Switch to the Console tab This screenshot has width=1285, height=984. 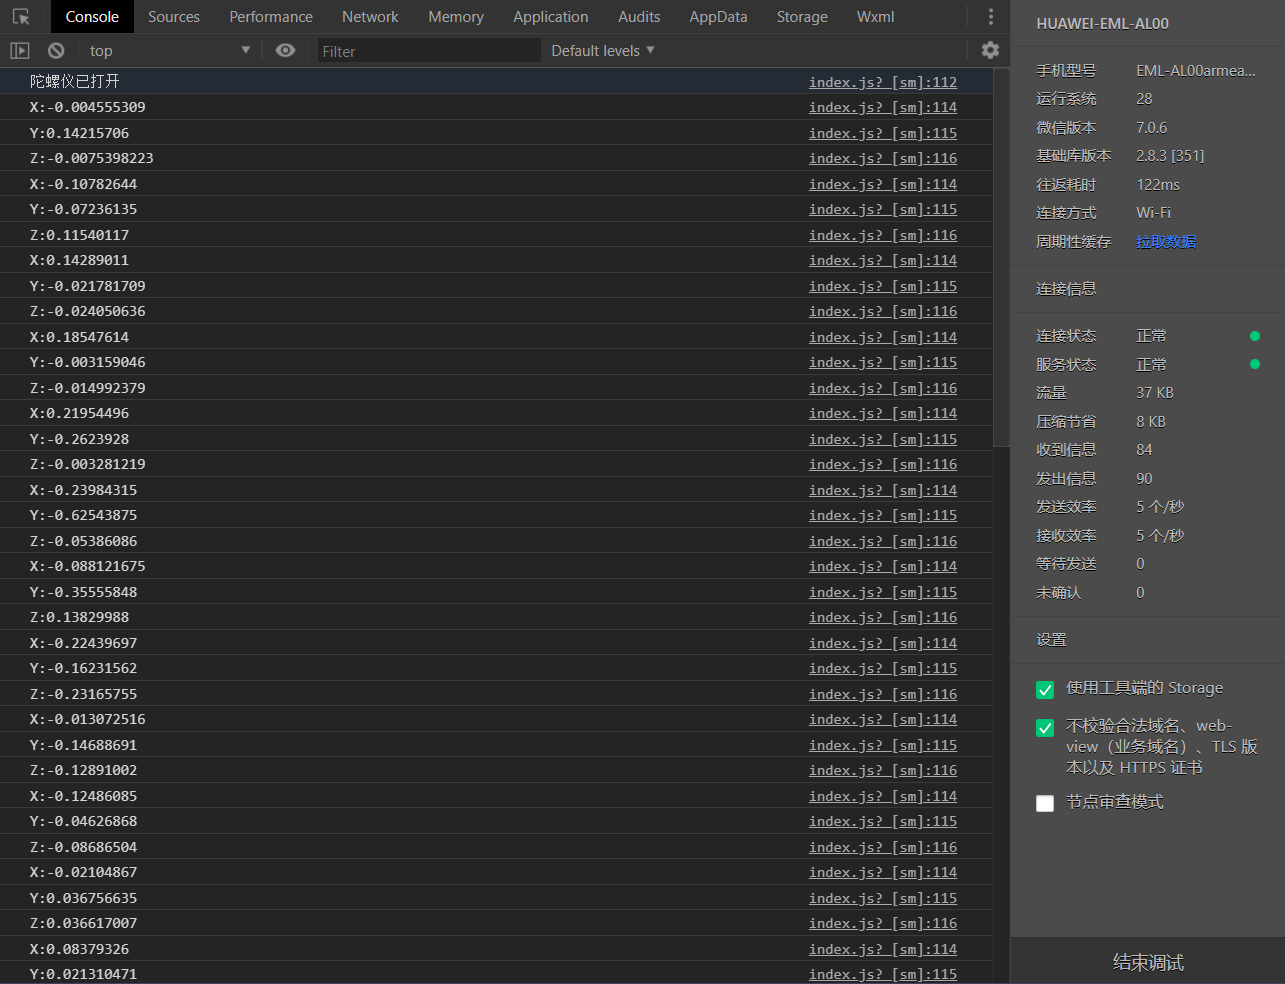92,17
